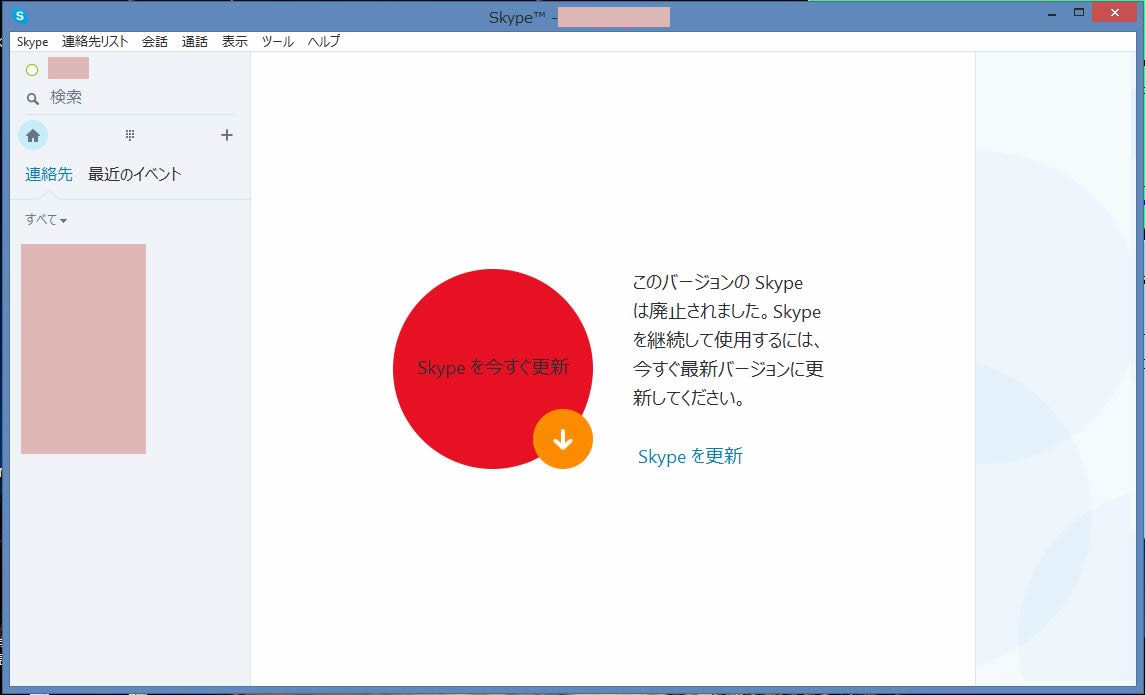Click the plus add contact icon
This screenshot has width=1145, height=695.
coord(226,135)
